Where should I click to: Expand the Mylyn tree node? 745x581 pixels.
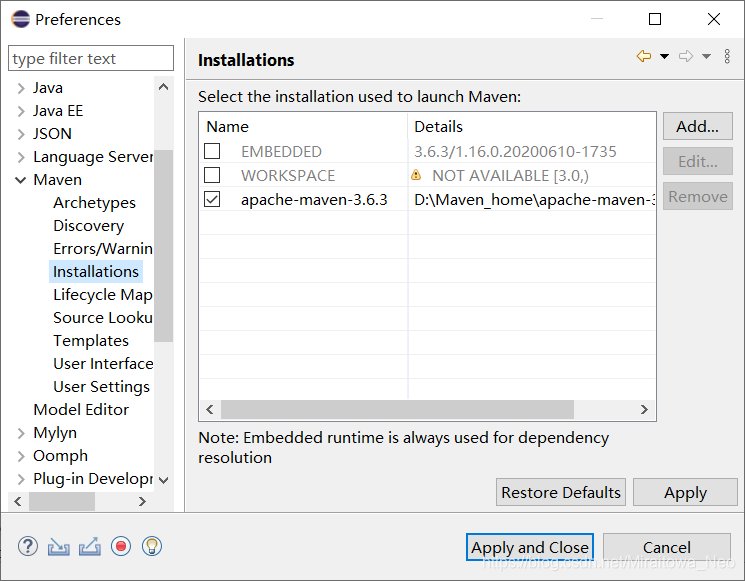click(20, 433)
